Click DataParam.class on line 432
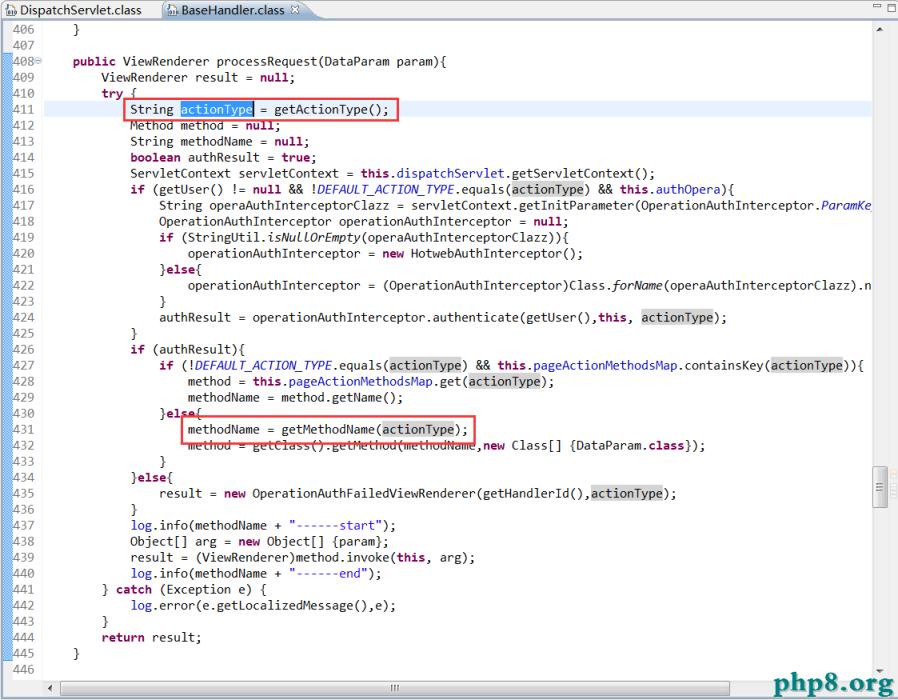The image size is (898, 700). (x=630, y=446)
